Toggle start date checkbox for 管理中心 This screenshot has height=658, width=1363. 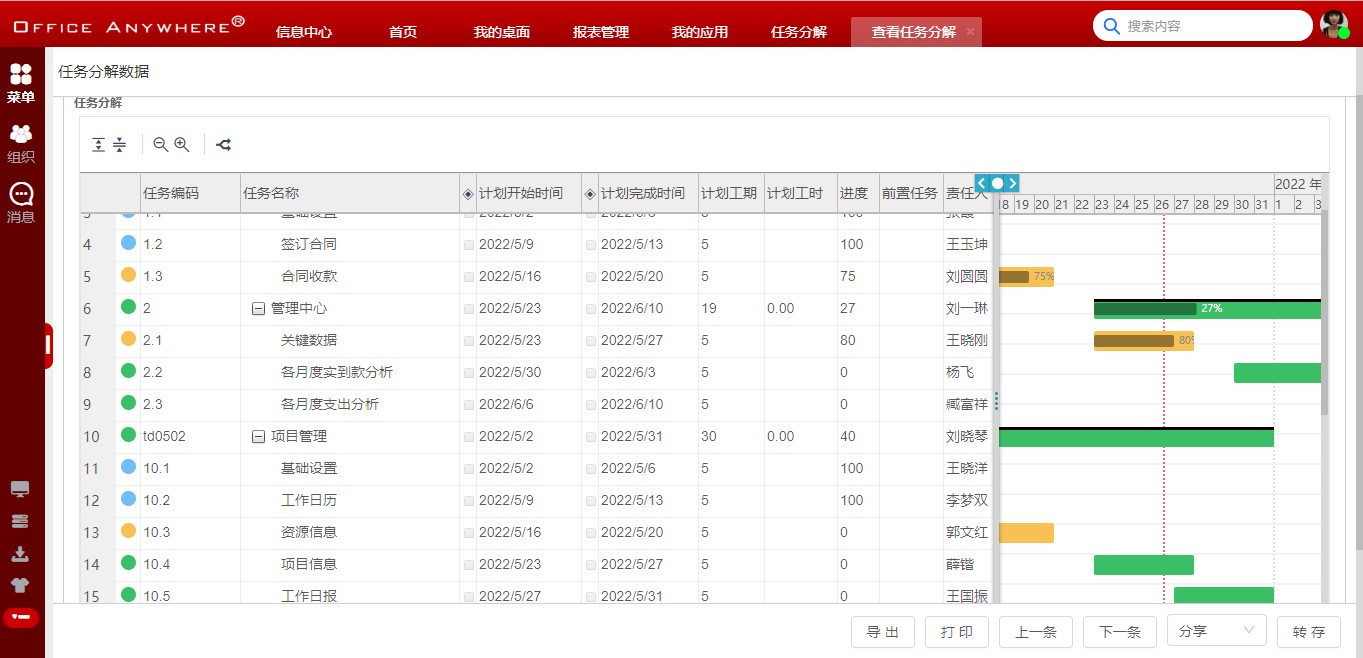coord(469,308)
